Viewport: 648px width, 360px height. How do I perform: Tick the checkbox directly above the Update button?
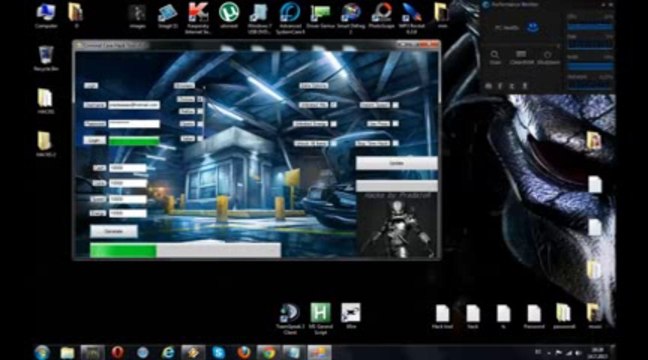395,143
